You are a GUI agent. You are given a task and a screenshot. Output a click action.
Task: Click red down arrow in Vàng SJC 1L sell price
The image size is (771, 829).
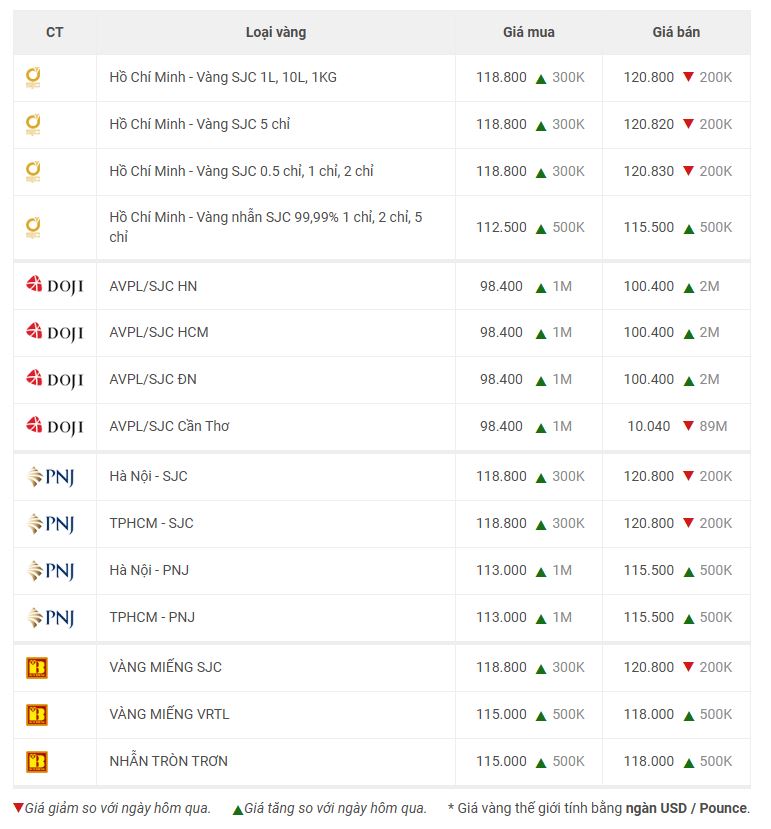point(688,77)
